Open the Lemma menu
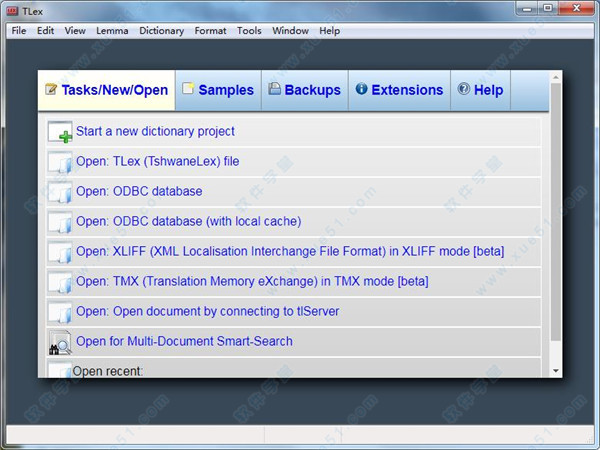This screenshot has height=450, width=600. pos(112,31)
